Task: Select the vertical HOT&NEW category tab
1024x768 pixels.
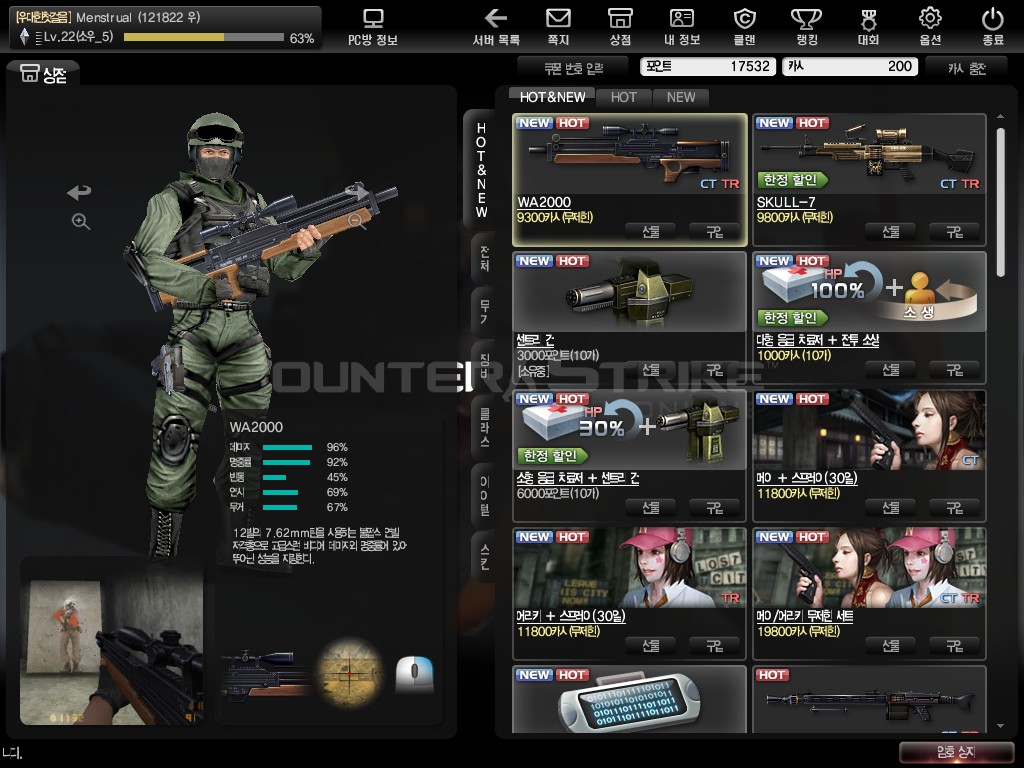Action: click(x=481, y=170)
